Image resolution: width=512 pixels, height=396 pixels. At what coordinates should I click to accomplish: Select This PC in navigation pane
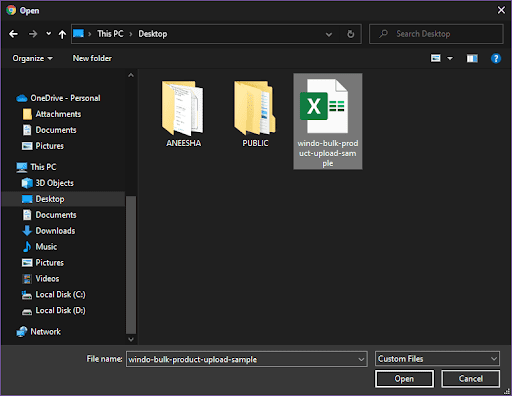point(37,167)
